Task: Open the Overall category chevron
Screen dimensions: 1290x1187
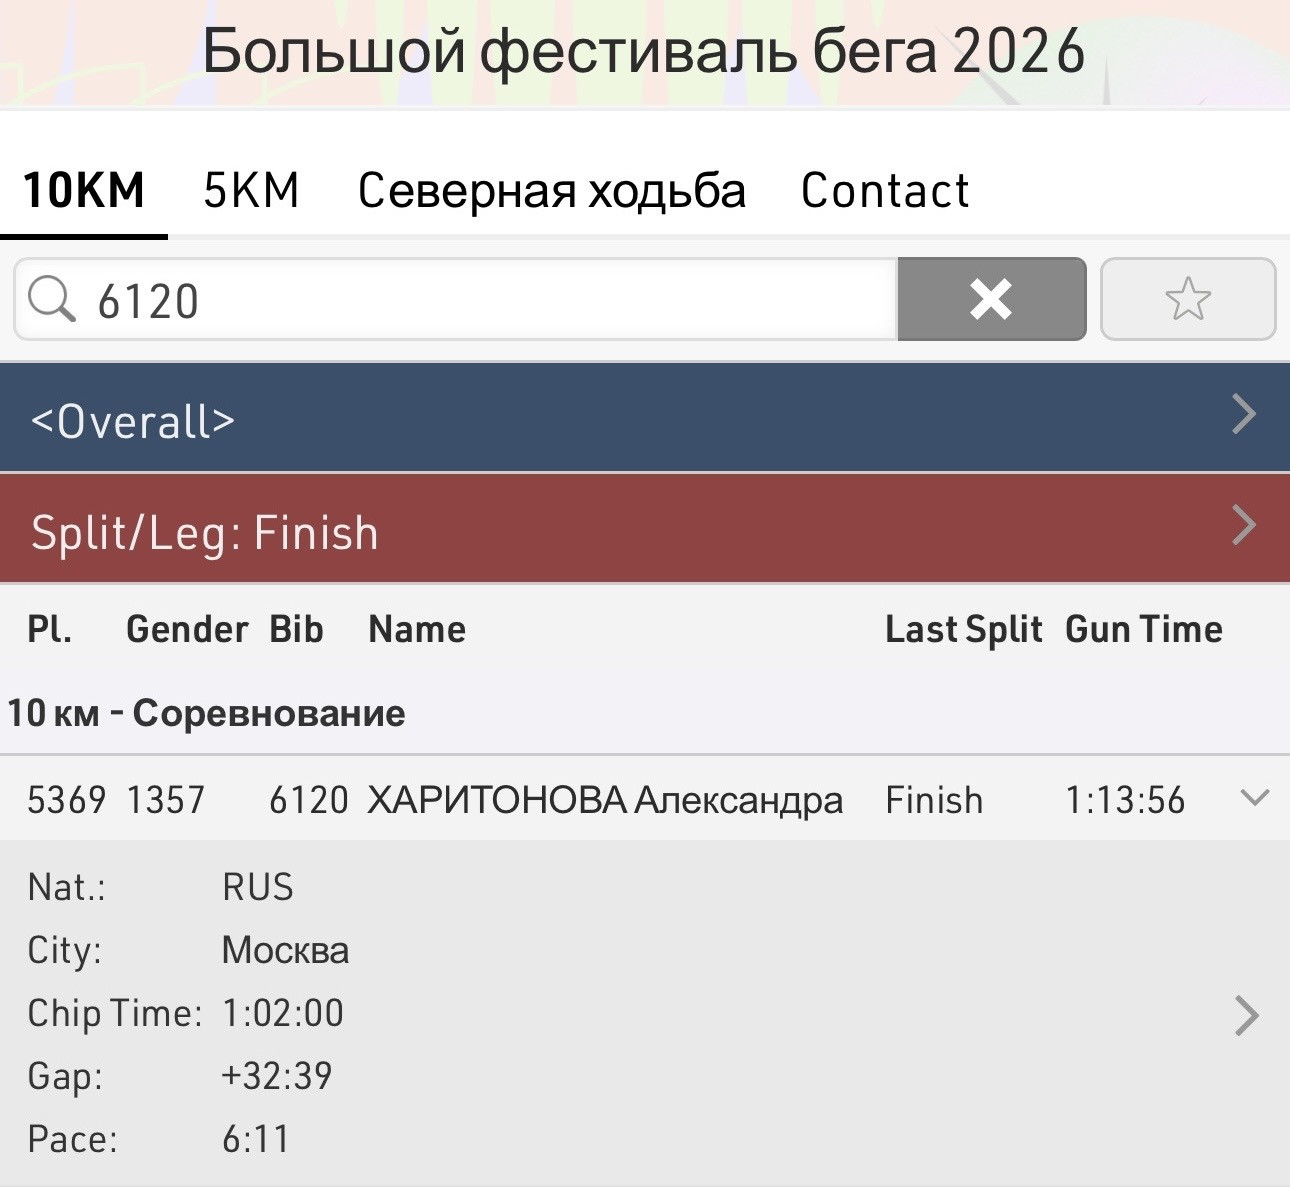Action: (1244, 414)
